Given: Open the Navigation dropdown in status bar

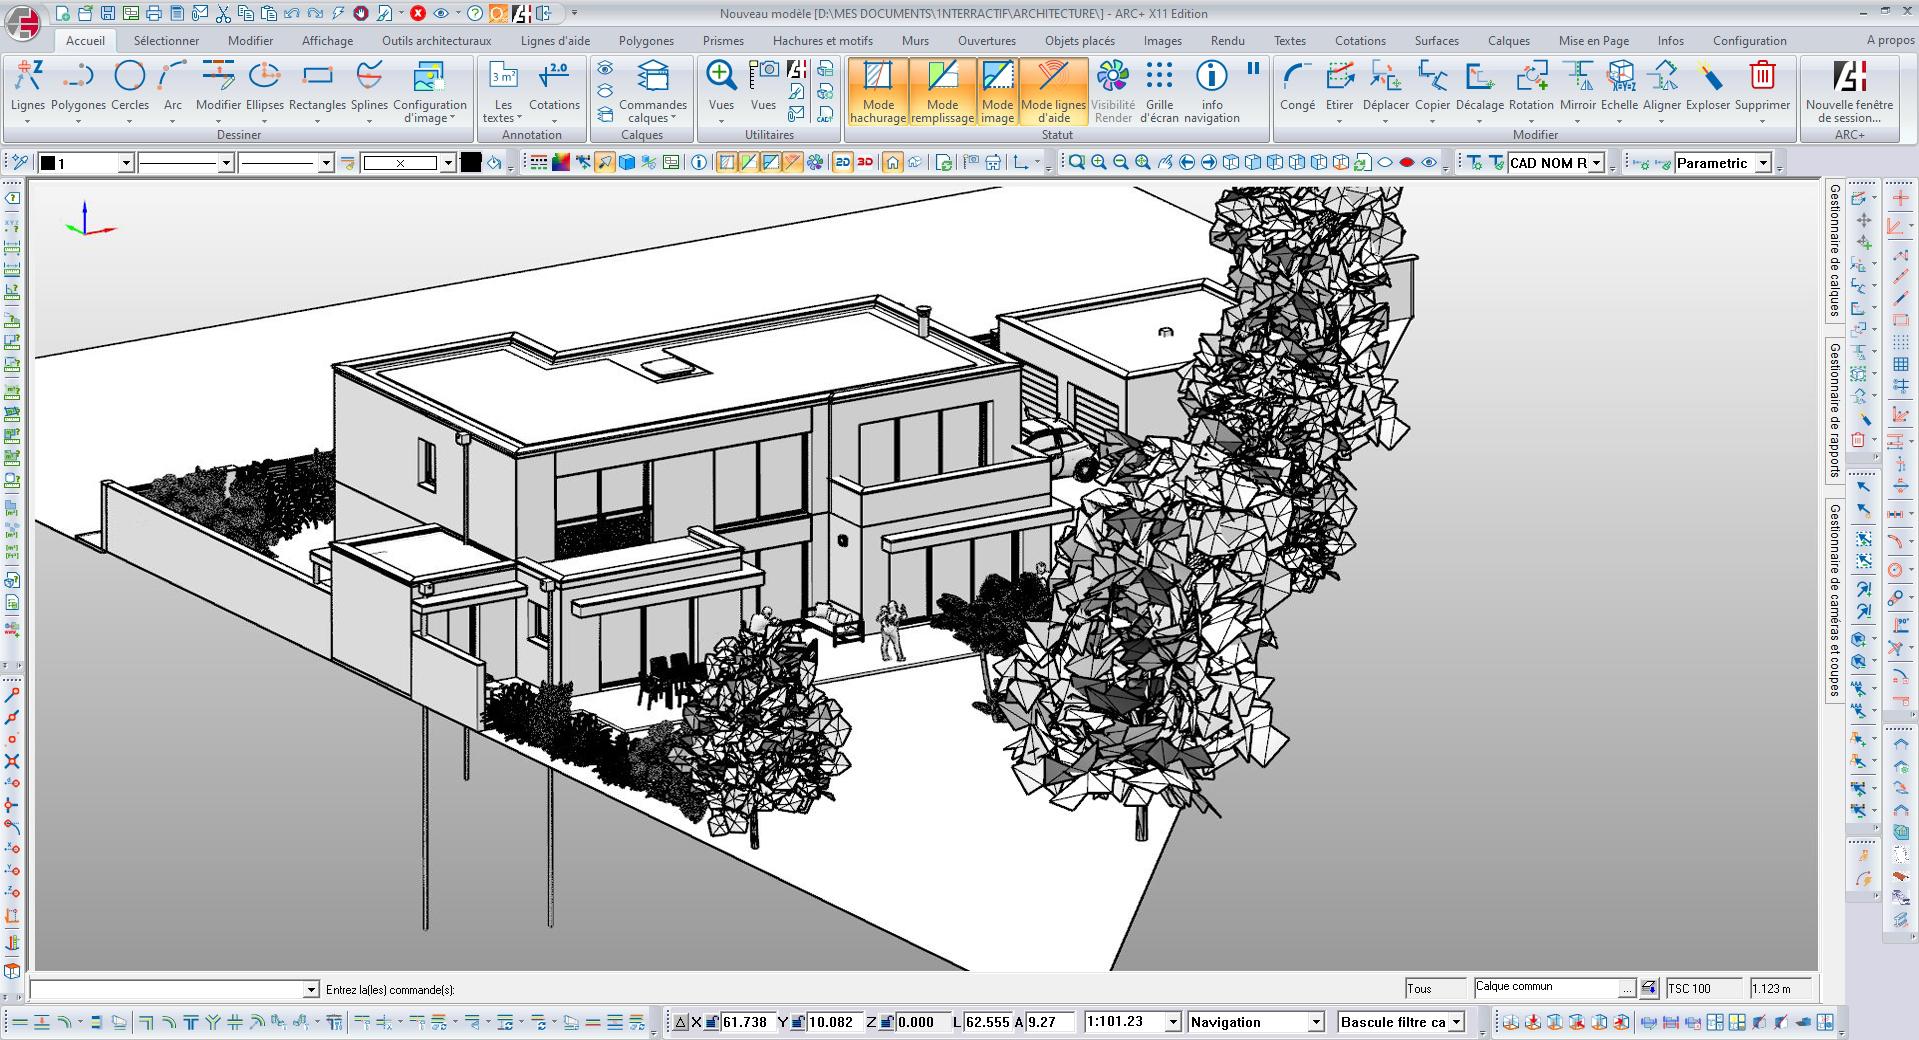Looking at the screenshot, I should [x=1316, y=1022].
